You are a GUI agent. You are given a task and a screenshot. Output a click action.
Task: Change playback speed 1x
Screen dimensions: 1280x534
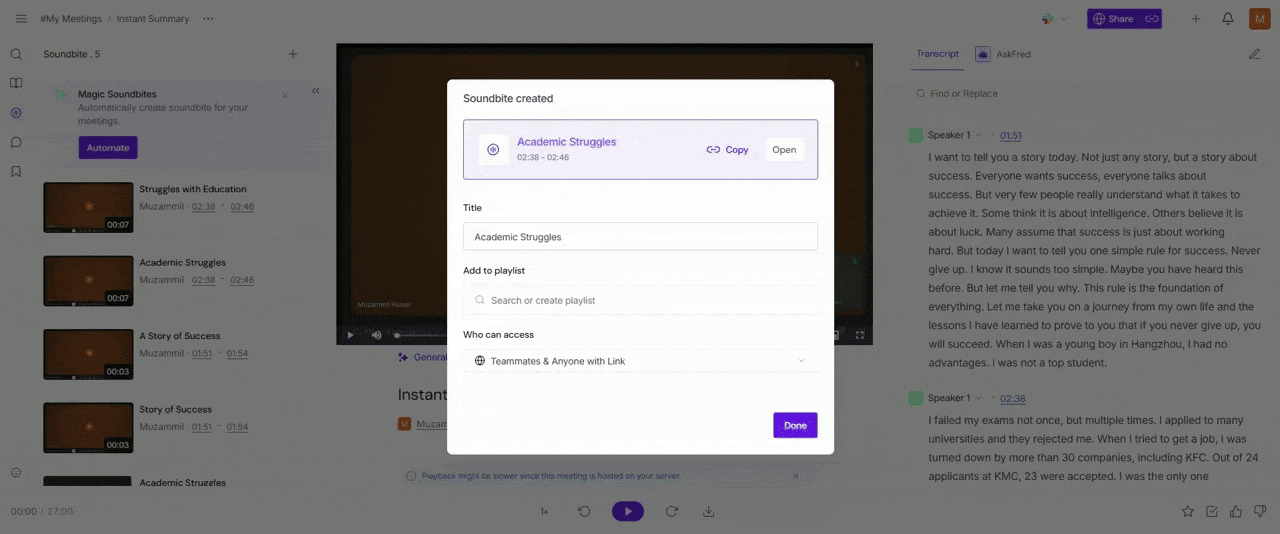point(544,511)
